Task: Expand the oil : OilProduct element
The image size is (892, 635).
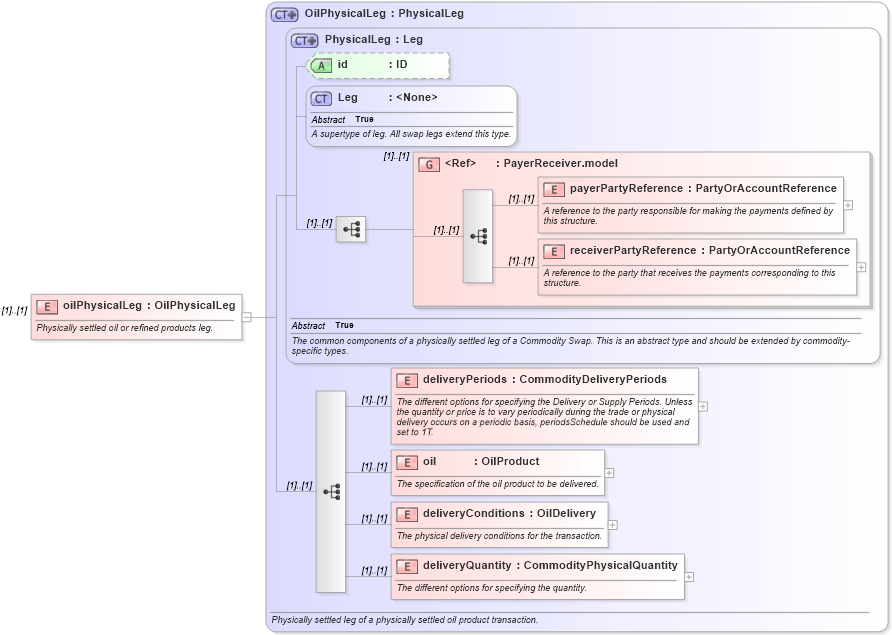Action: point(609,473)
